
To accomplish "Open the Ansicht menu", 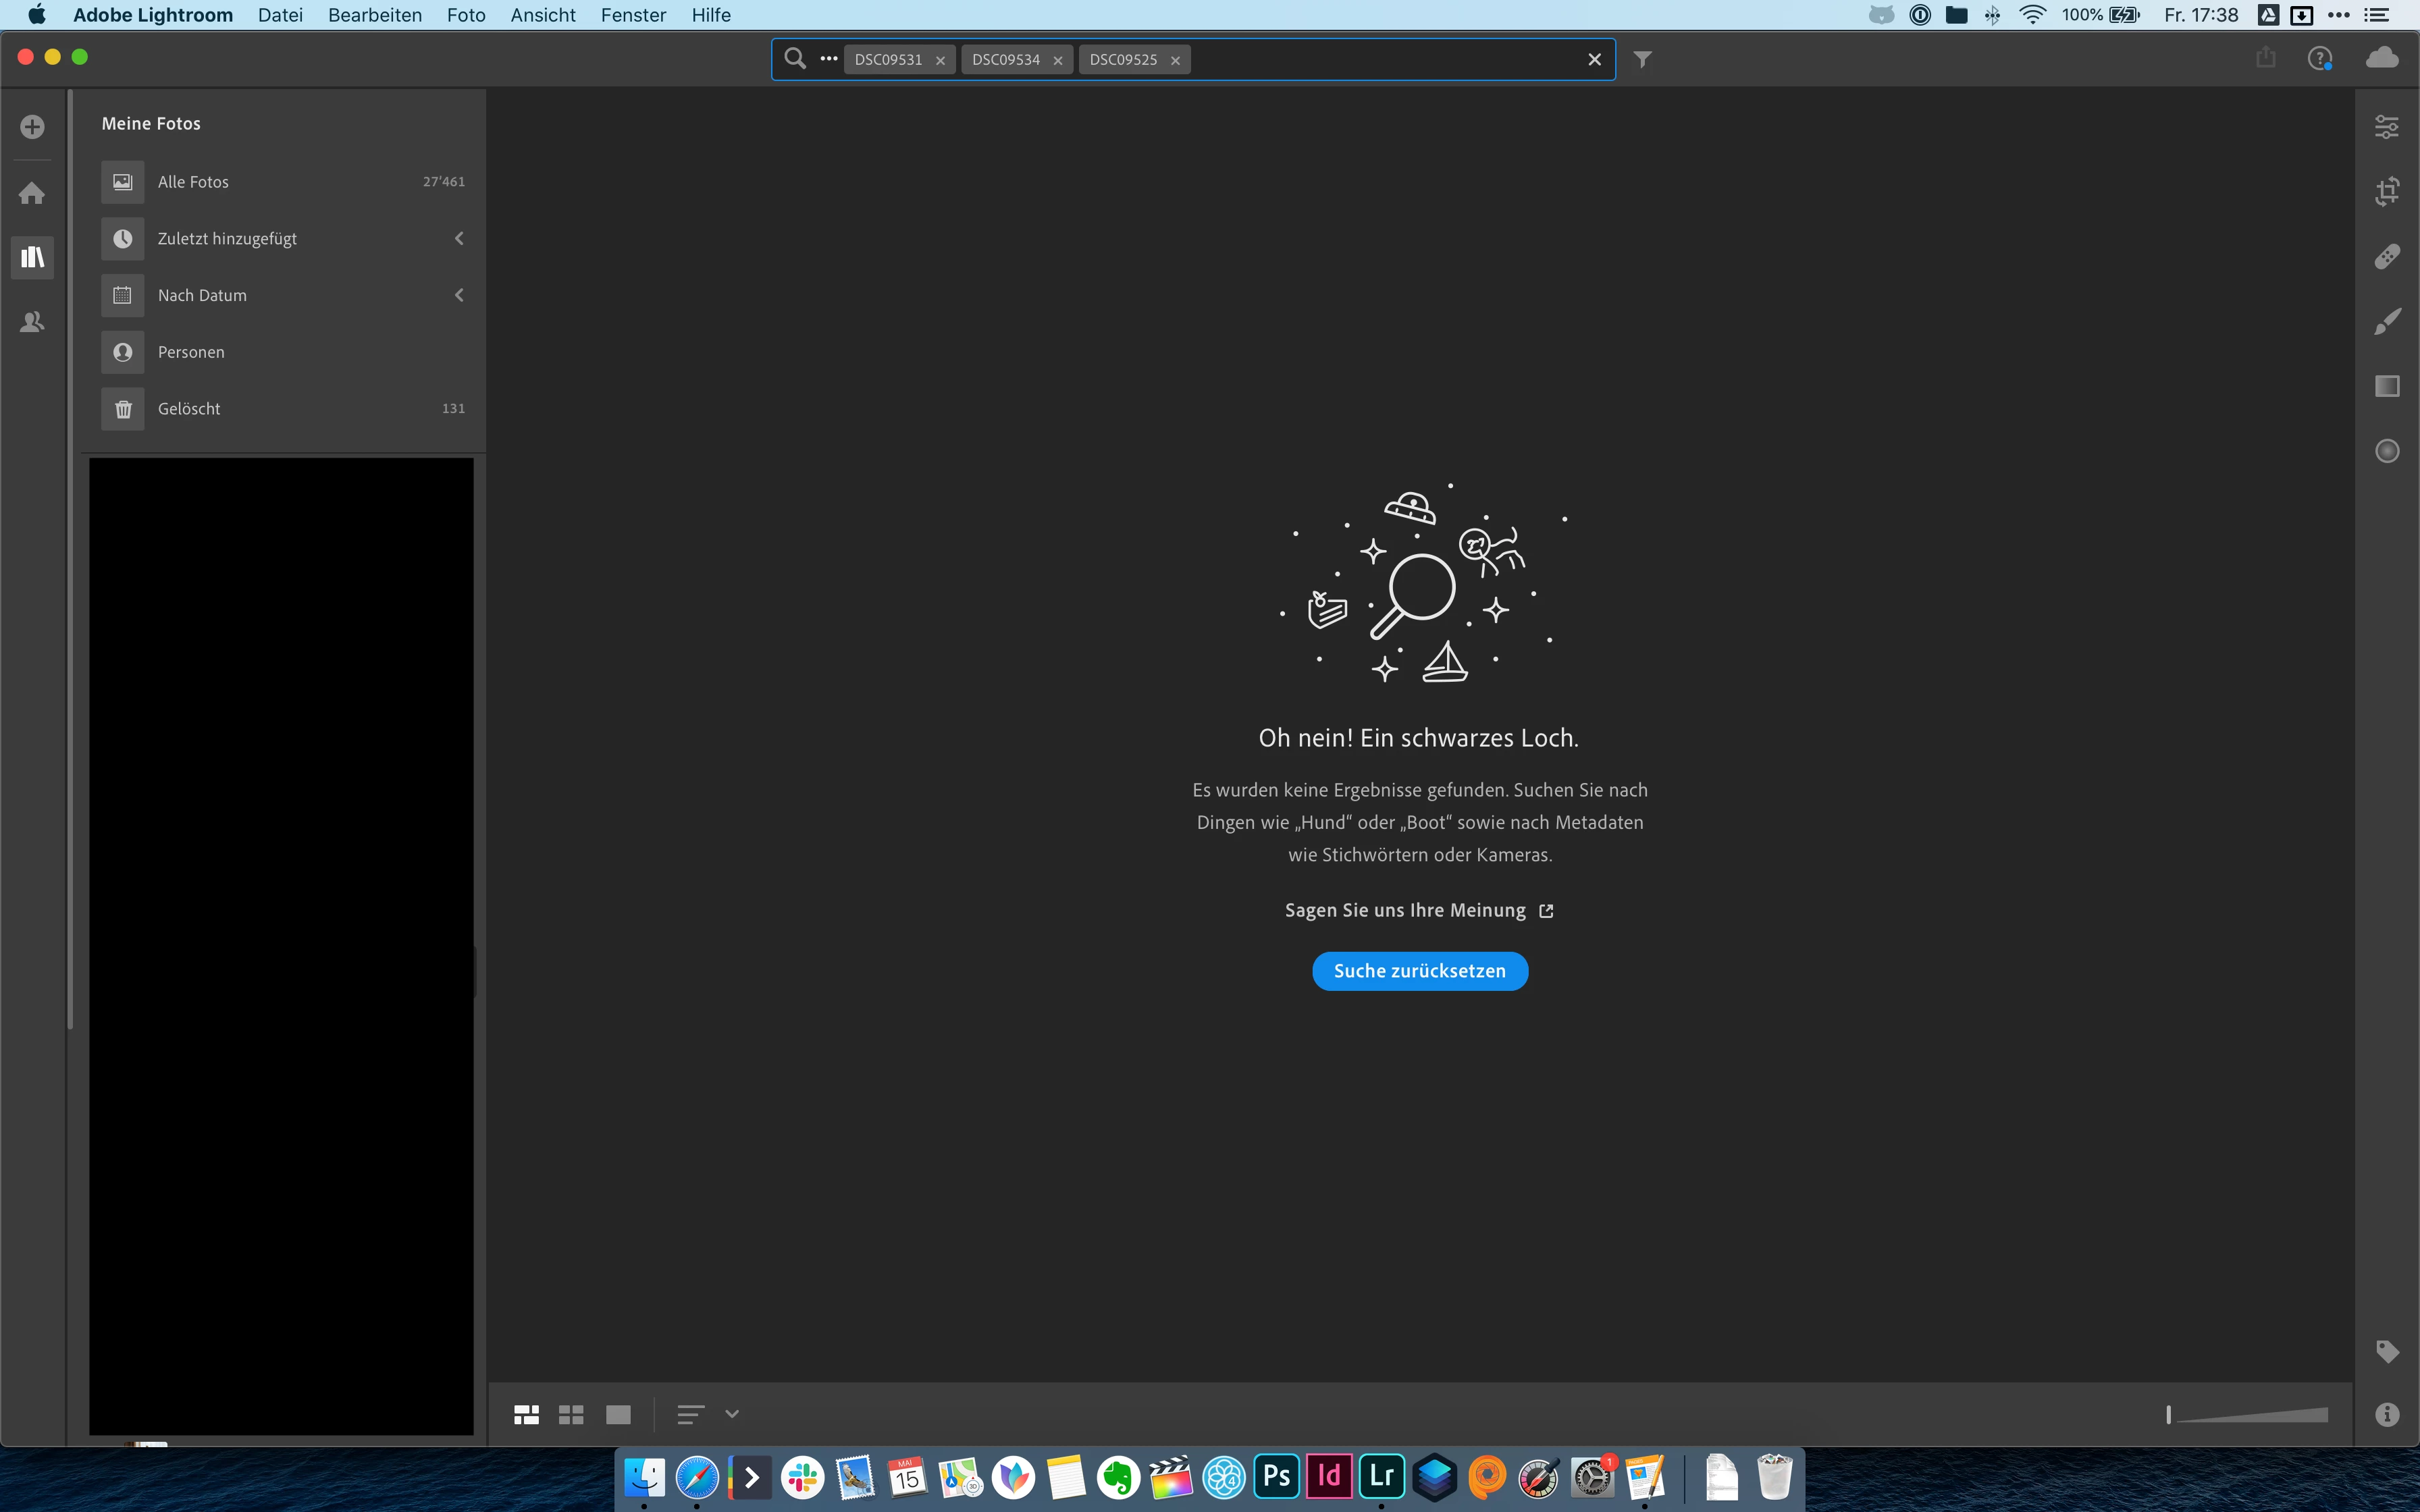I will point(543,15).
